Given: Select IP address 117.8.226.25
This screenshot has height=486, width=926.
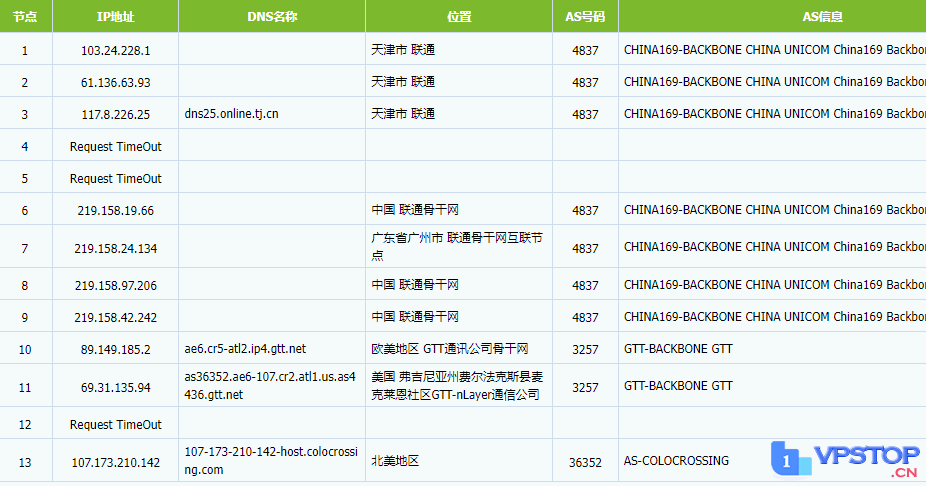Looking at the screenshot, I should tap(115, 115).
